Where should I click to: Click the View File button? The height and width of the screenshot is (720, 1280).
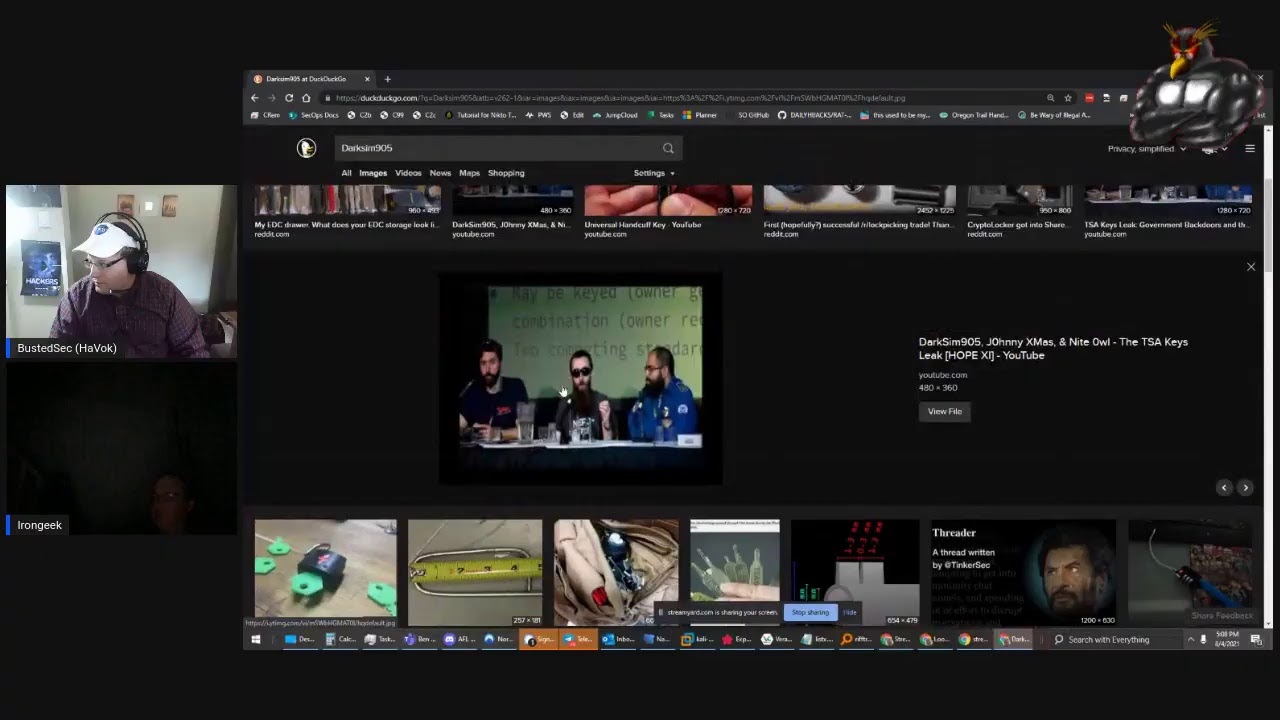click(x=944, y=411)
